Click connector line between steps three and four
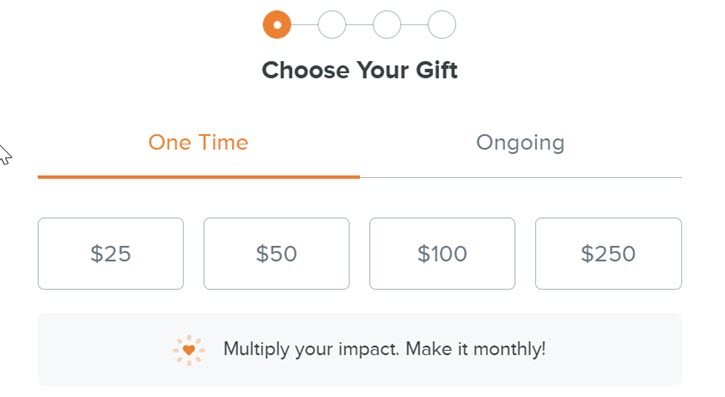Viewport: 725px width, 397px height. coord(414,24)
